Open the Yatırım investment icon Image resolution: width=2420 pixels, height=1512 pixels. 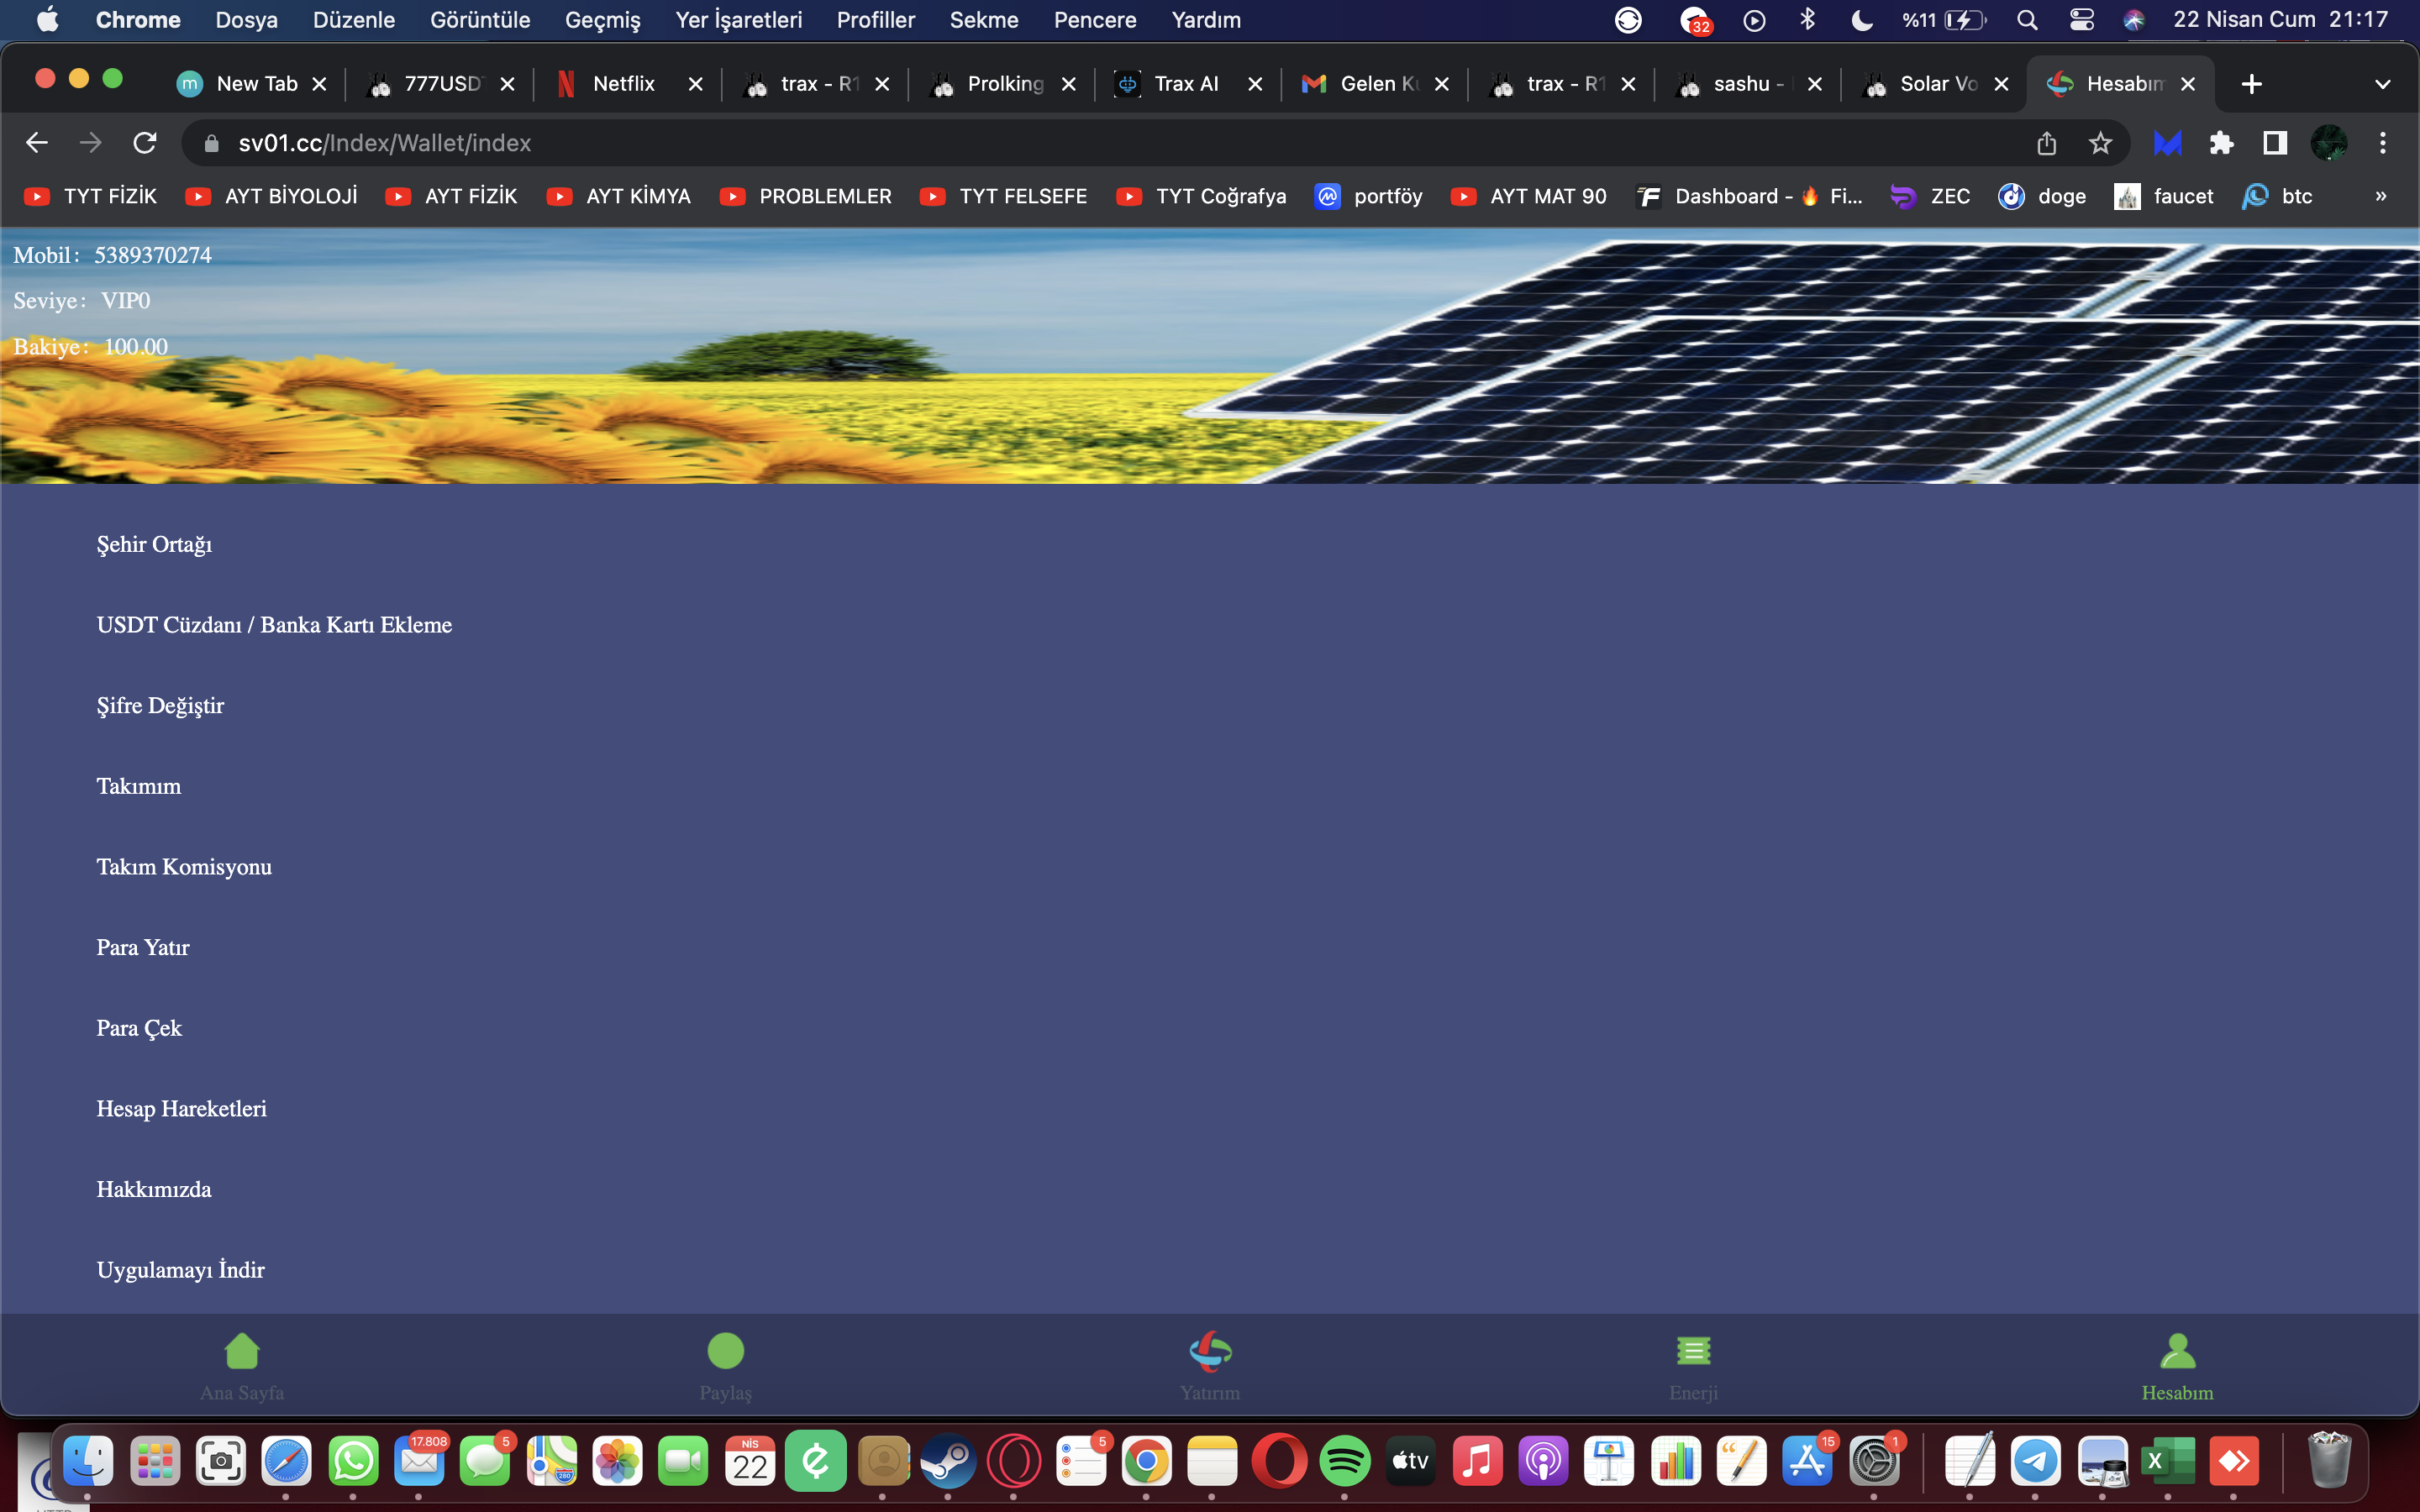click(x=1210, y=1351)
